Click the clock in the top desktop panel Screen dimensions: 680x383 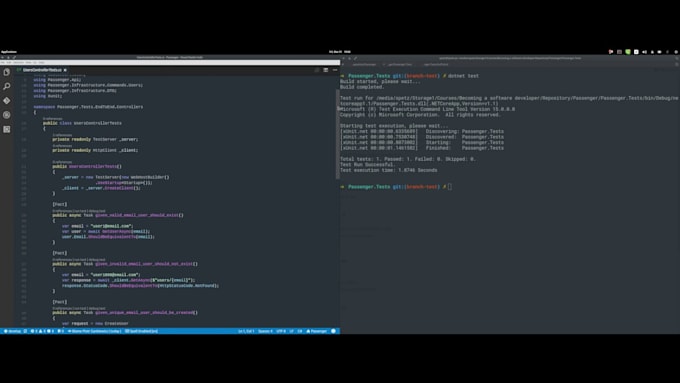pos(340,52)
